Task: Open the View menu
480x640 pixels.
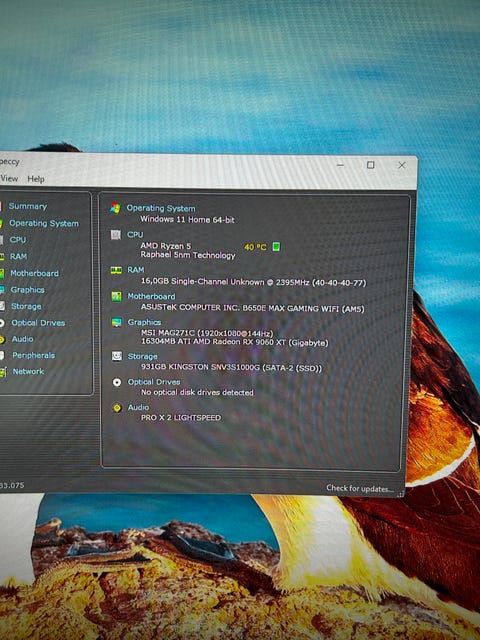Action: click(9, 178)
